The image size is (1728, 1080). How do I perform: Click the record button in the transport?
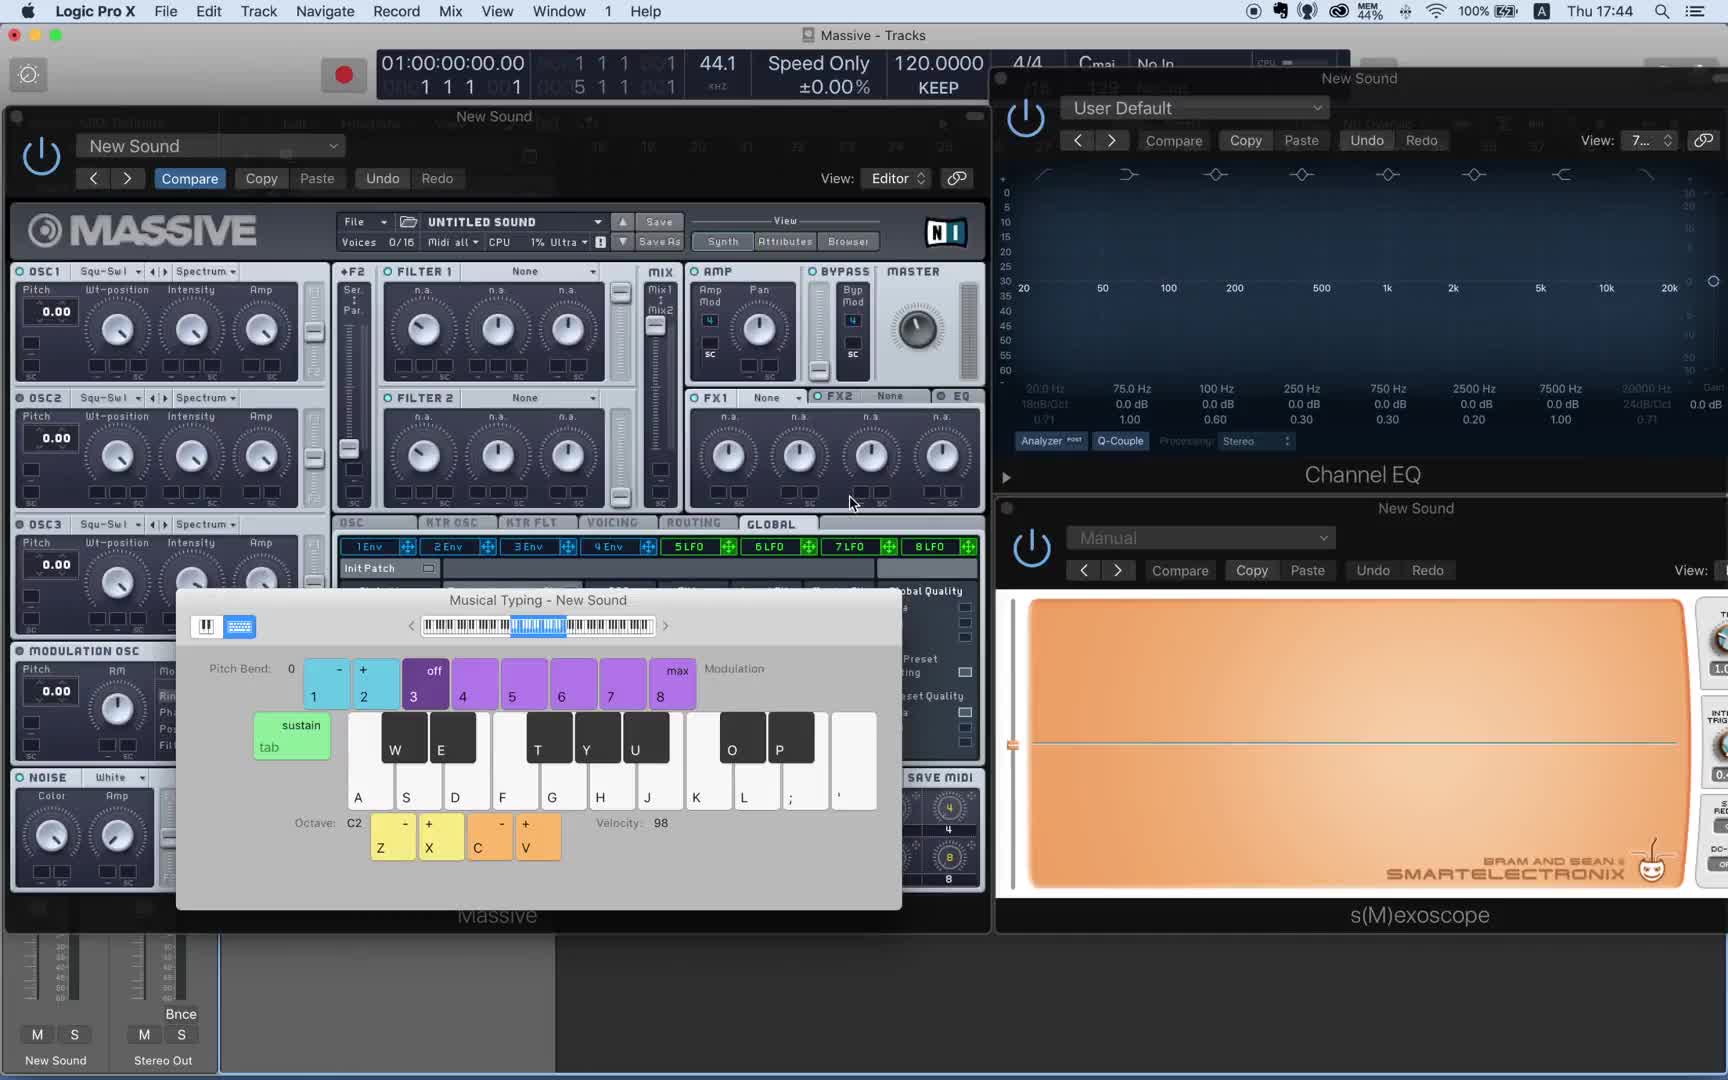click(x=343, y=75)
